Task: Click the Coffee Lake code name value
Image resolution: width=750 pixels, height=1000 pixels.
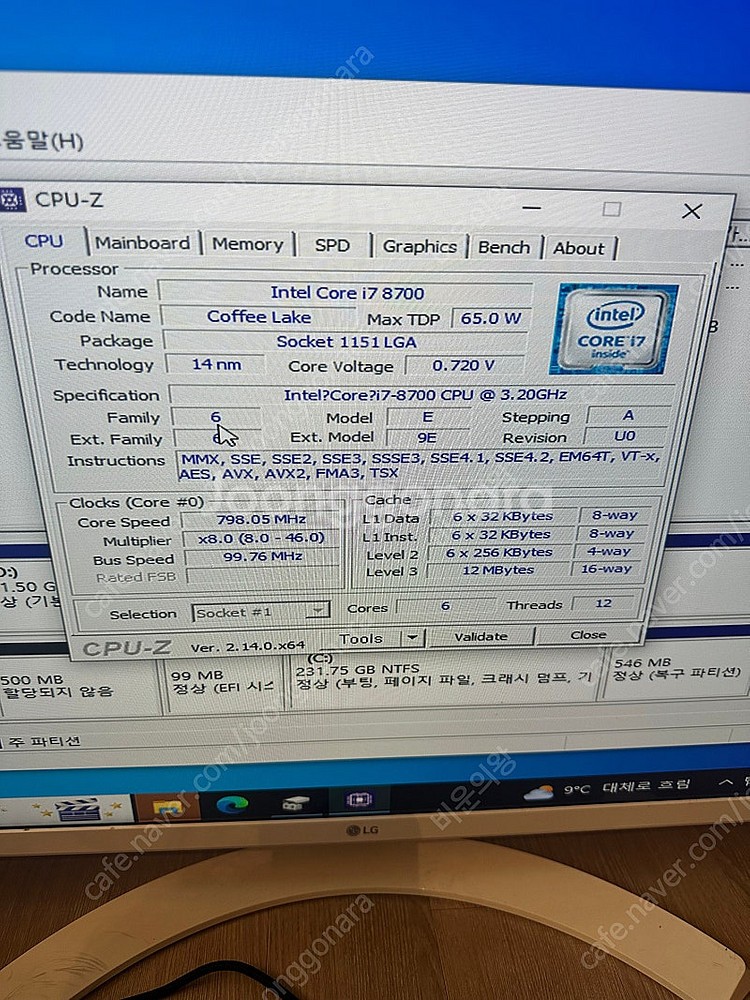Action: (x=258, y=317)
